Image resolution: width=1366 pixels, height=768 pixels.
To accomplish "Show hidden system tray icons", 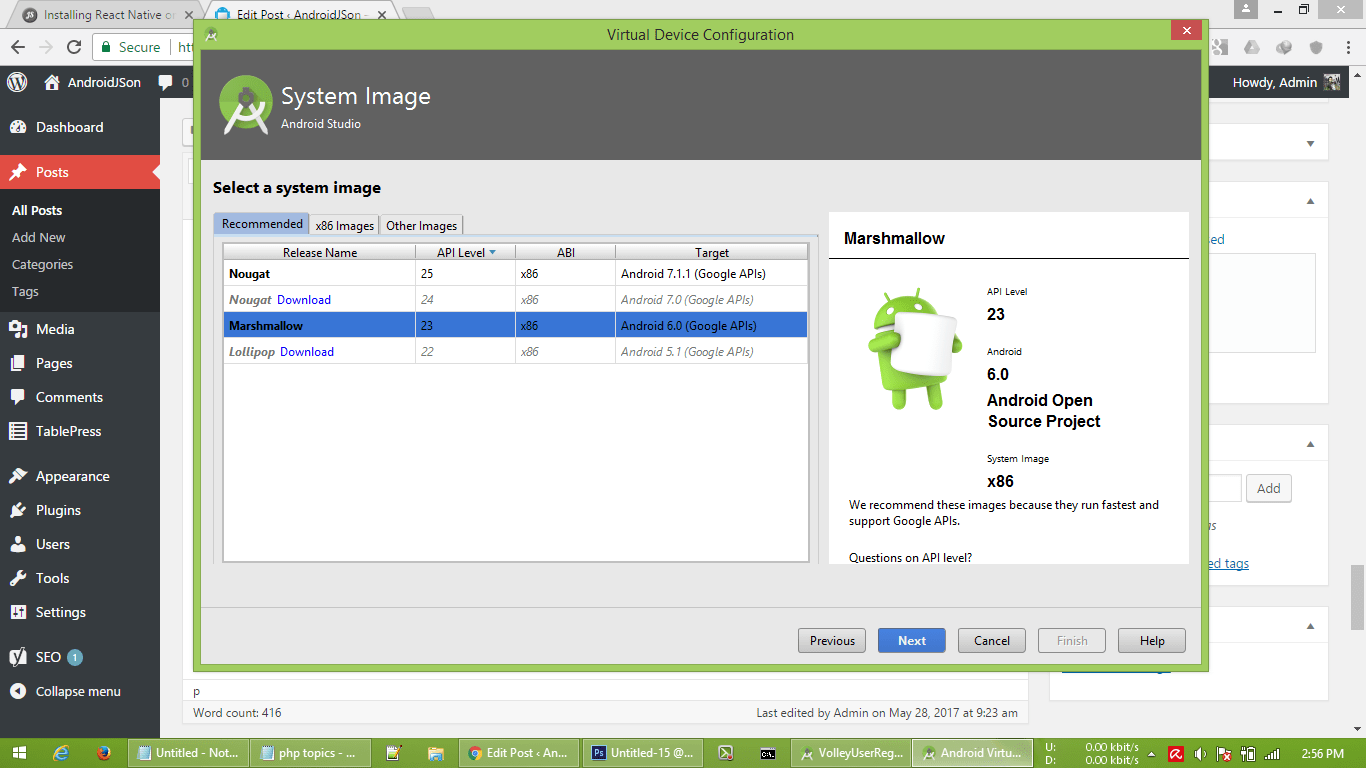I will coord(1152,754).
